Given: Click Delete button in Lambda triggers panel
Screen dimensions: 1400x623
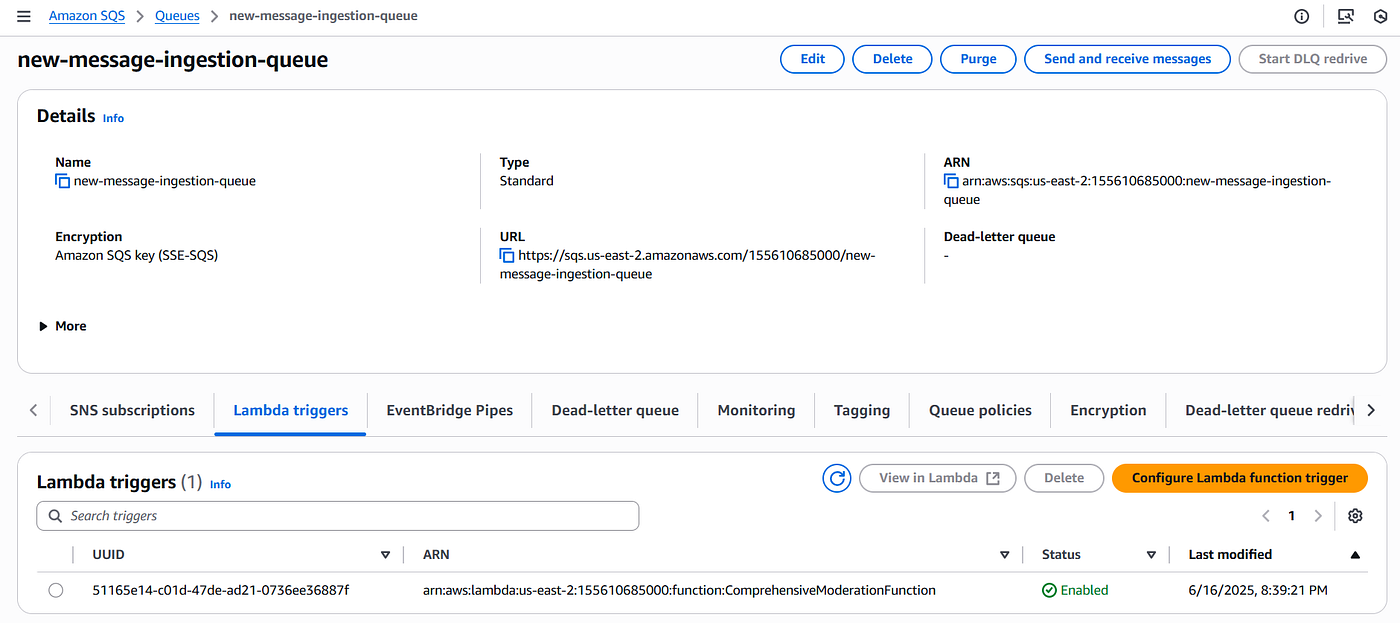Looking at the screenshot, I should [x=1064, y=478].
